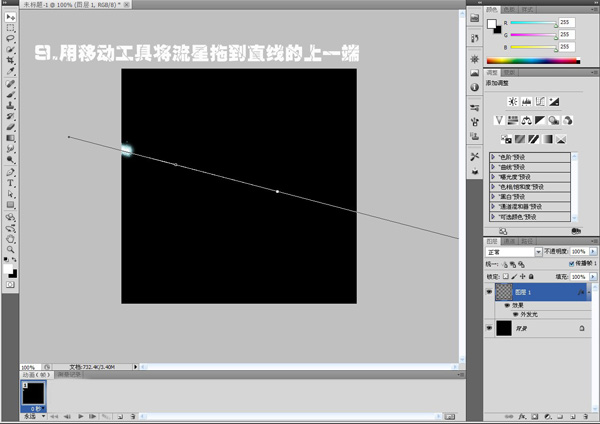Open the blend mode 正常 dropdown

513,252
